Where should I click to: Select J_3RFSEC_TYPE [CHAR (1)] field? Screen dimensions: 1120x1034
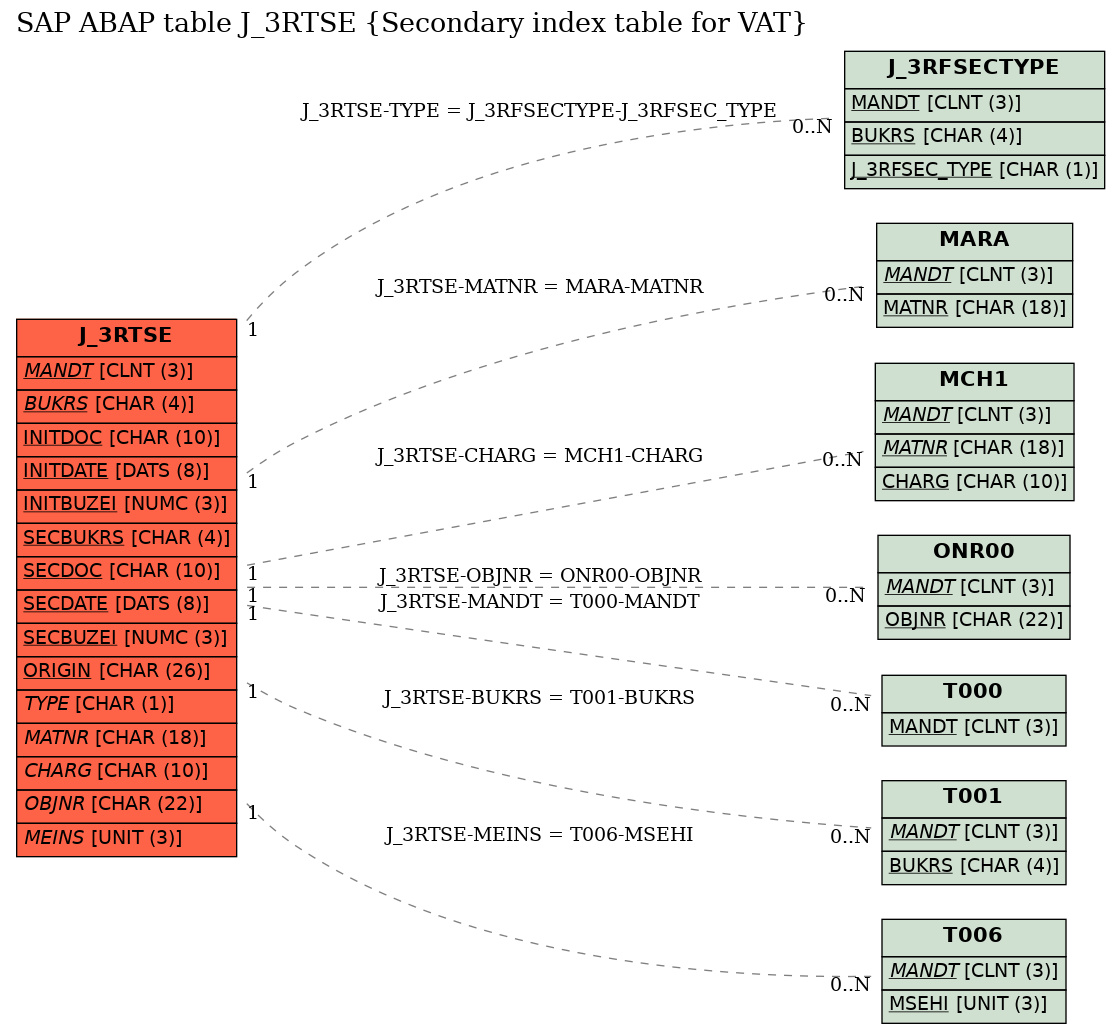(x=974, y=172)
